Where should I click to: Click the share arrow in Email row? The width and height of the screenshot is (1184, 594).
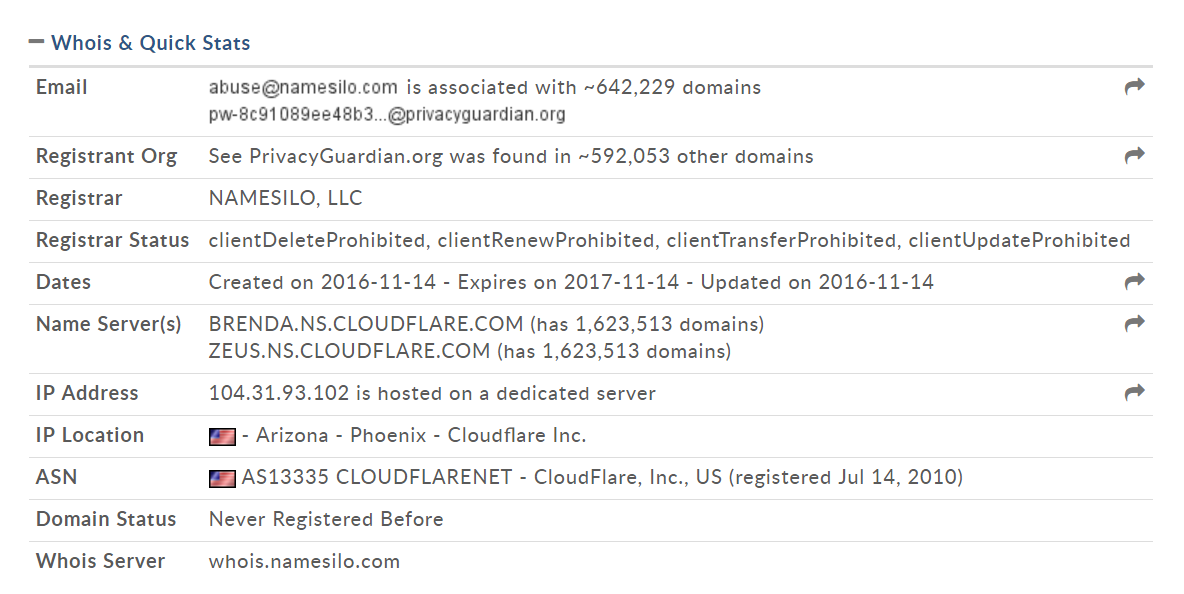pyautogui.click(x=1134, y=87)
